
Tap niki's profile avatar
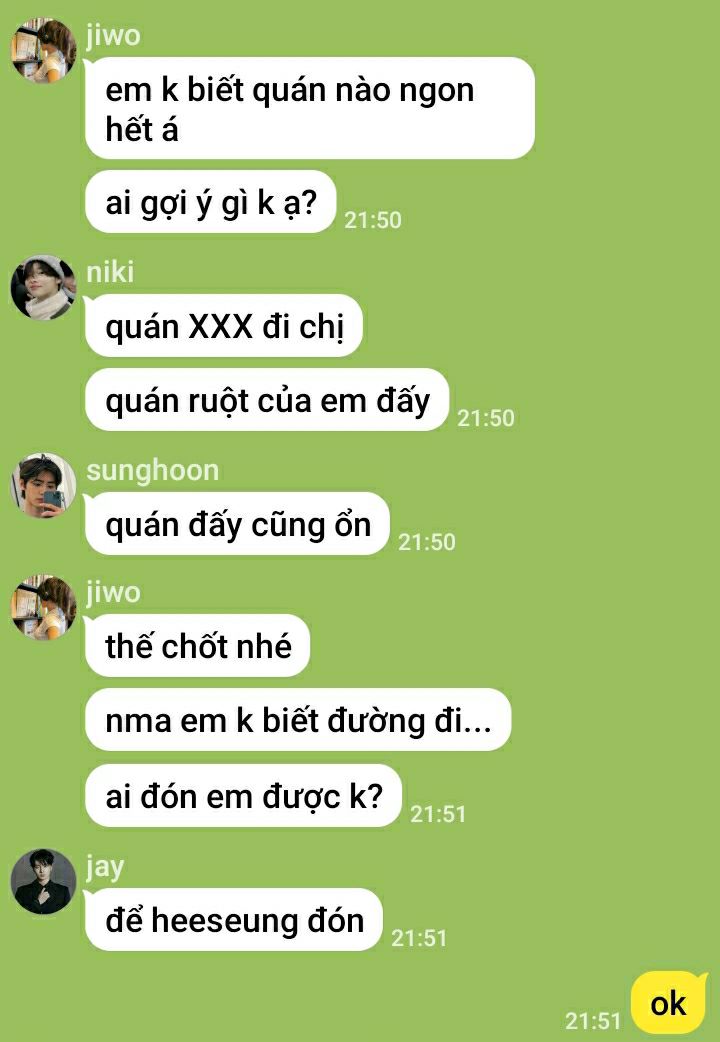click(x=43, y=288)
